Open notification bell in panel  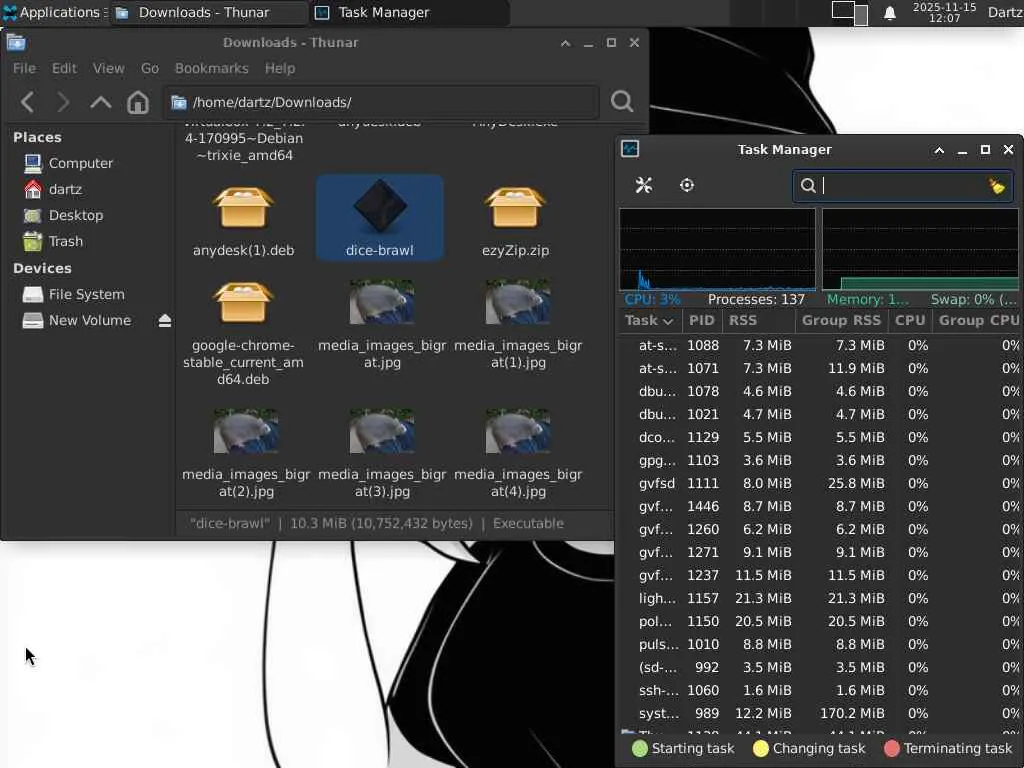[889, 13]
